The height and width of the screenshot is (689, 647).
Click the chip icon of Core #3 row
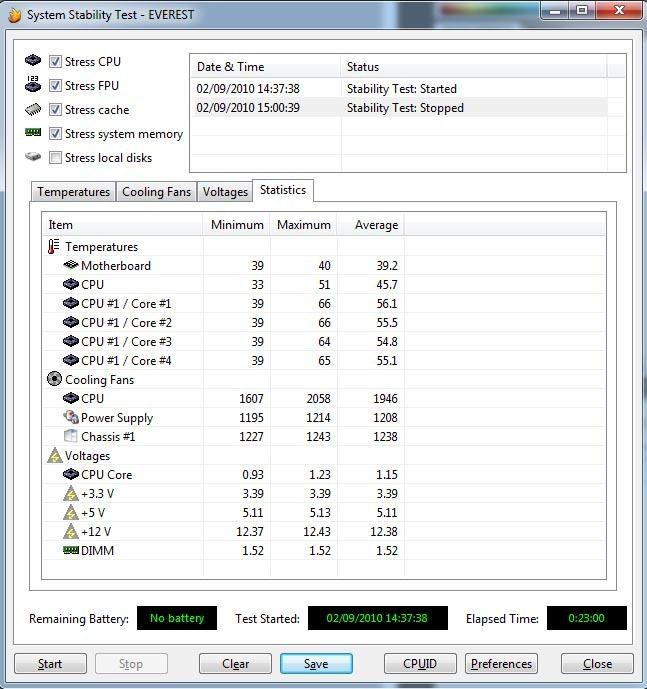71,341
